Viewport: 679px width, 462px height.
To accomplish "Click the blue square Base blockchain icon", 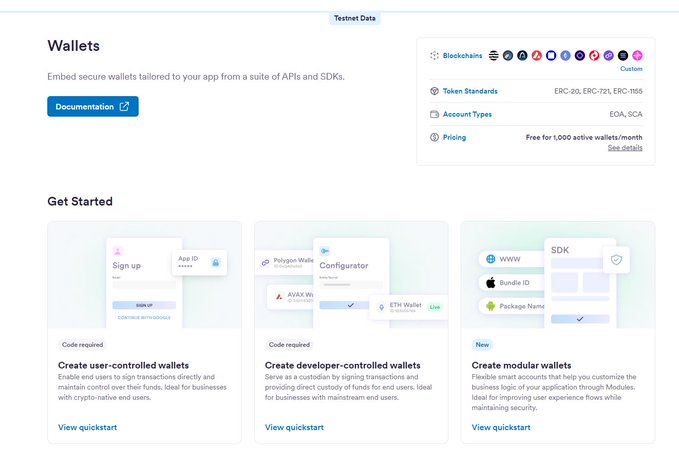I will pos(551,55).
